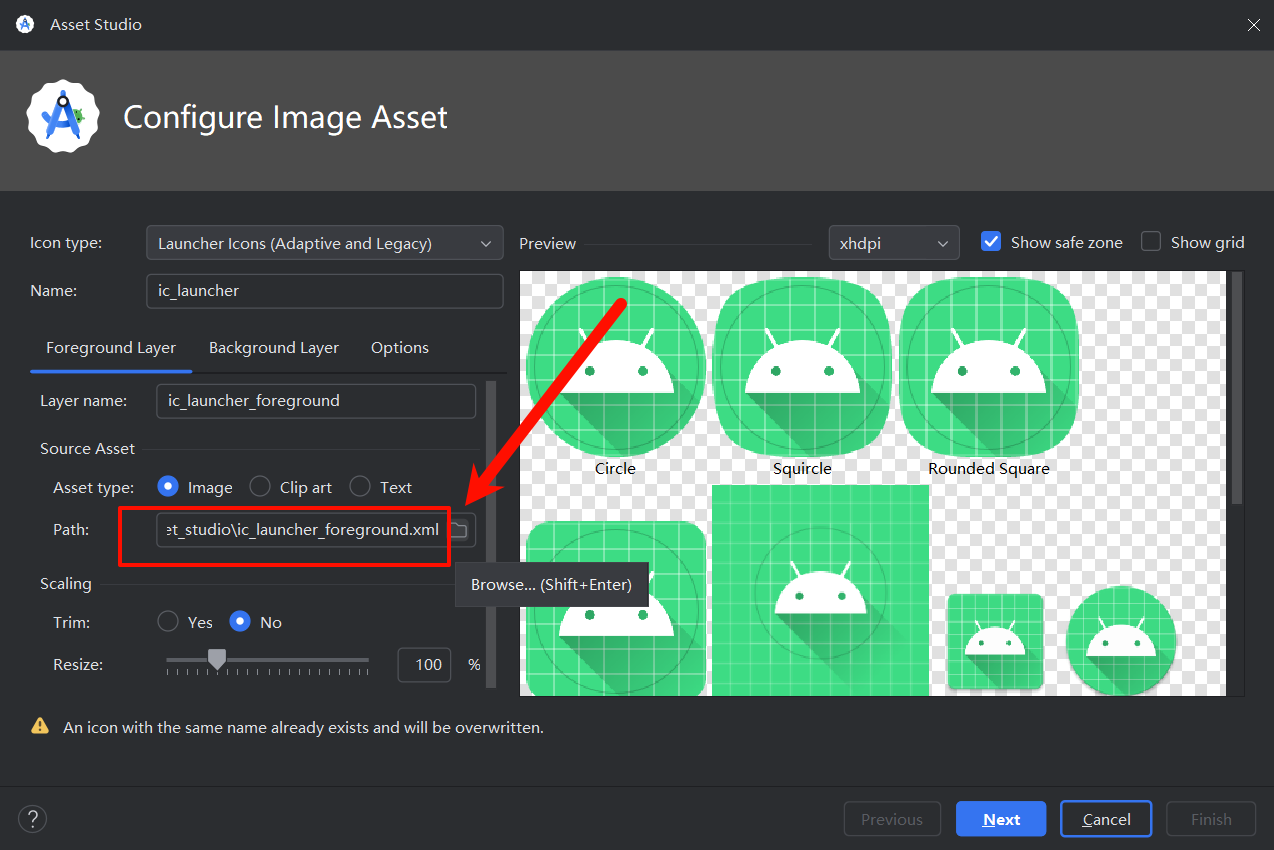Switch to the Foreground Layer tab
The width and height of the screenshot is (1274, 850).
pyautogui.click(x=111, y=348)
